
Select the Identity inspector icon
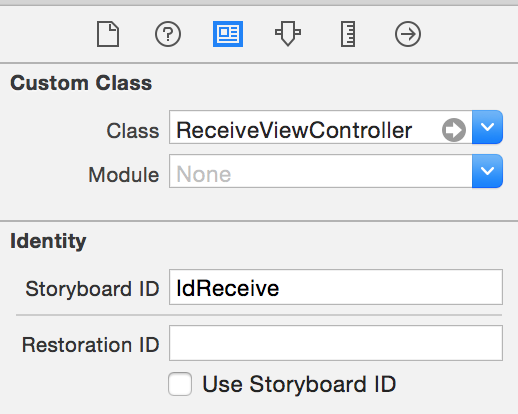(x=228, y=34)
